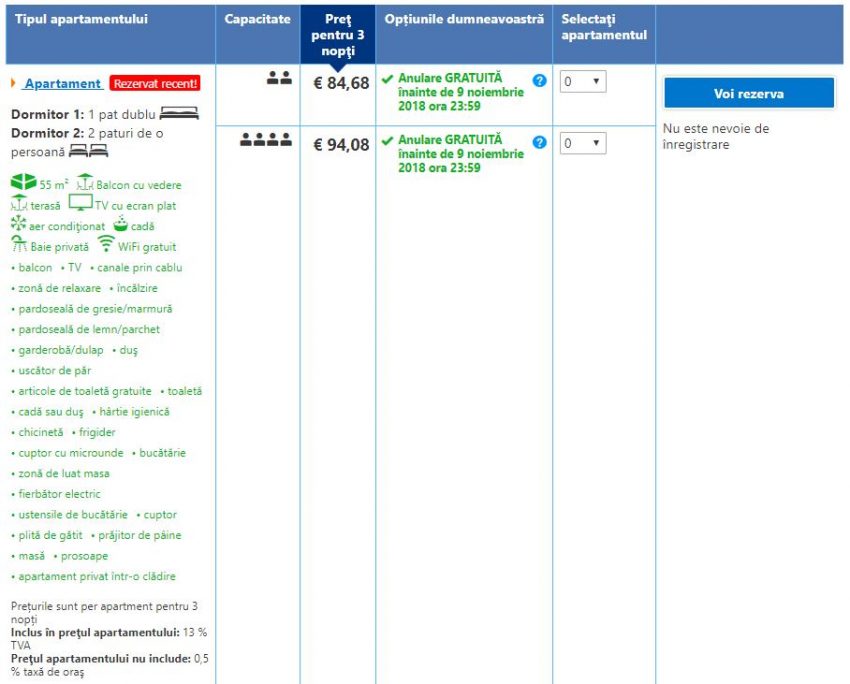This screenshot has width=850, height=684.
Task: Click the two-person capacity icon
Action: 279,79
